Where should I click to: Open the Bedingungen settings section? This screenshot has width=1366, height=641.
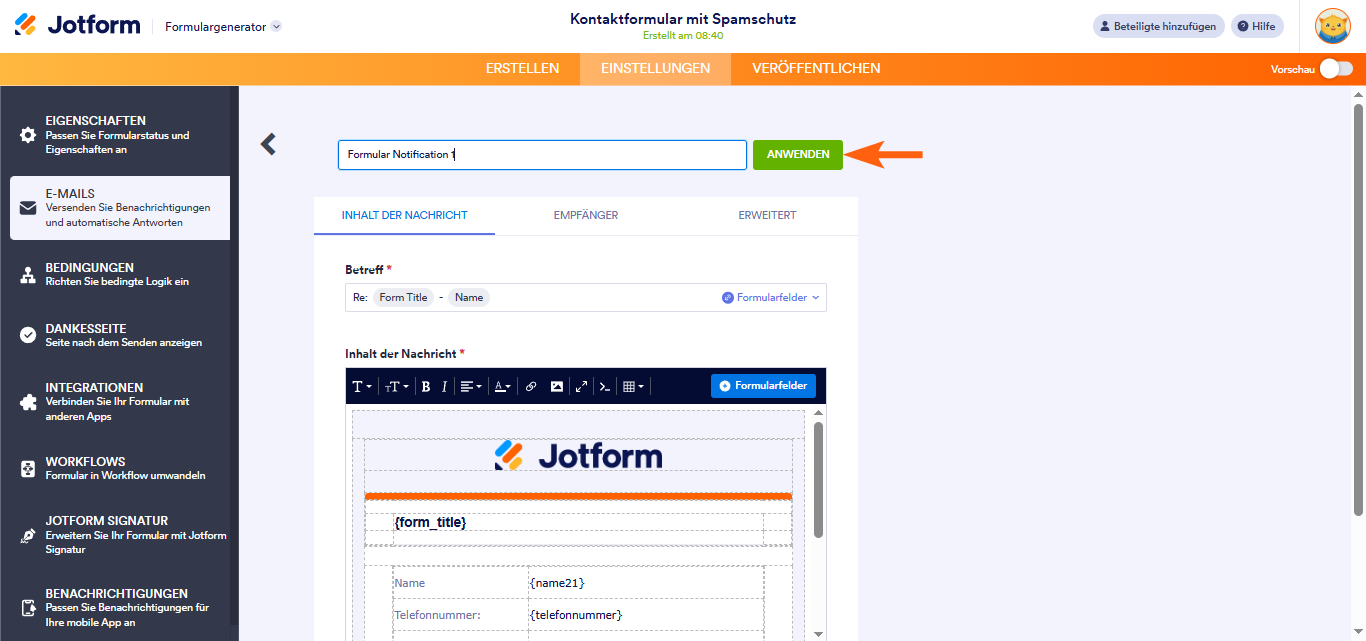click(119, 273)
